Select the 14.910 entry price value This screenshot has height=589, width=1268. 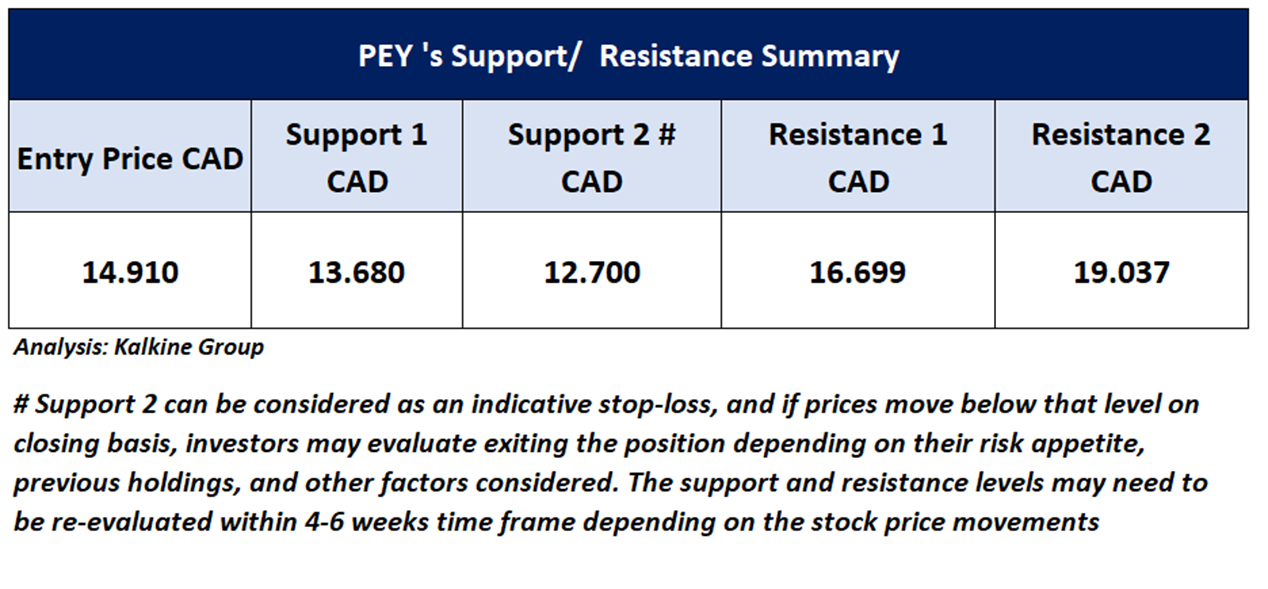point(130,271)
